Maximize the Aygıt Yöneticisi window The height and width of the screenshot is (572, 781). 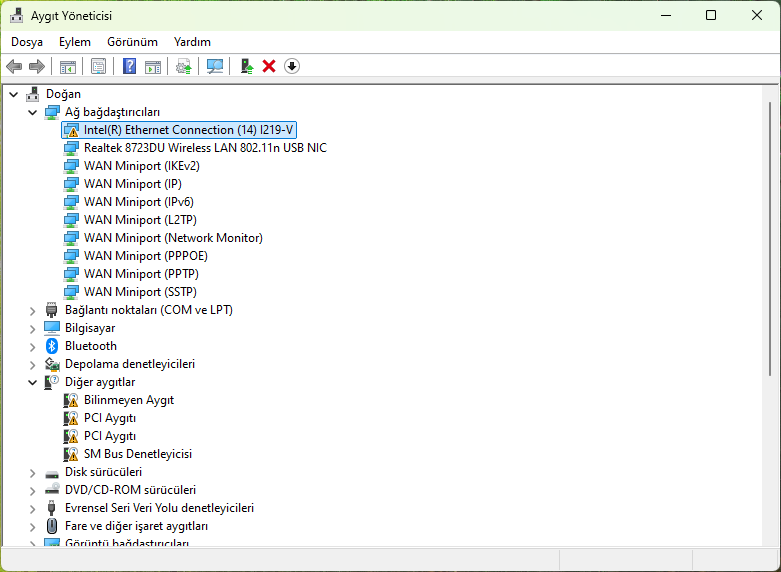(711, 15)
